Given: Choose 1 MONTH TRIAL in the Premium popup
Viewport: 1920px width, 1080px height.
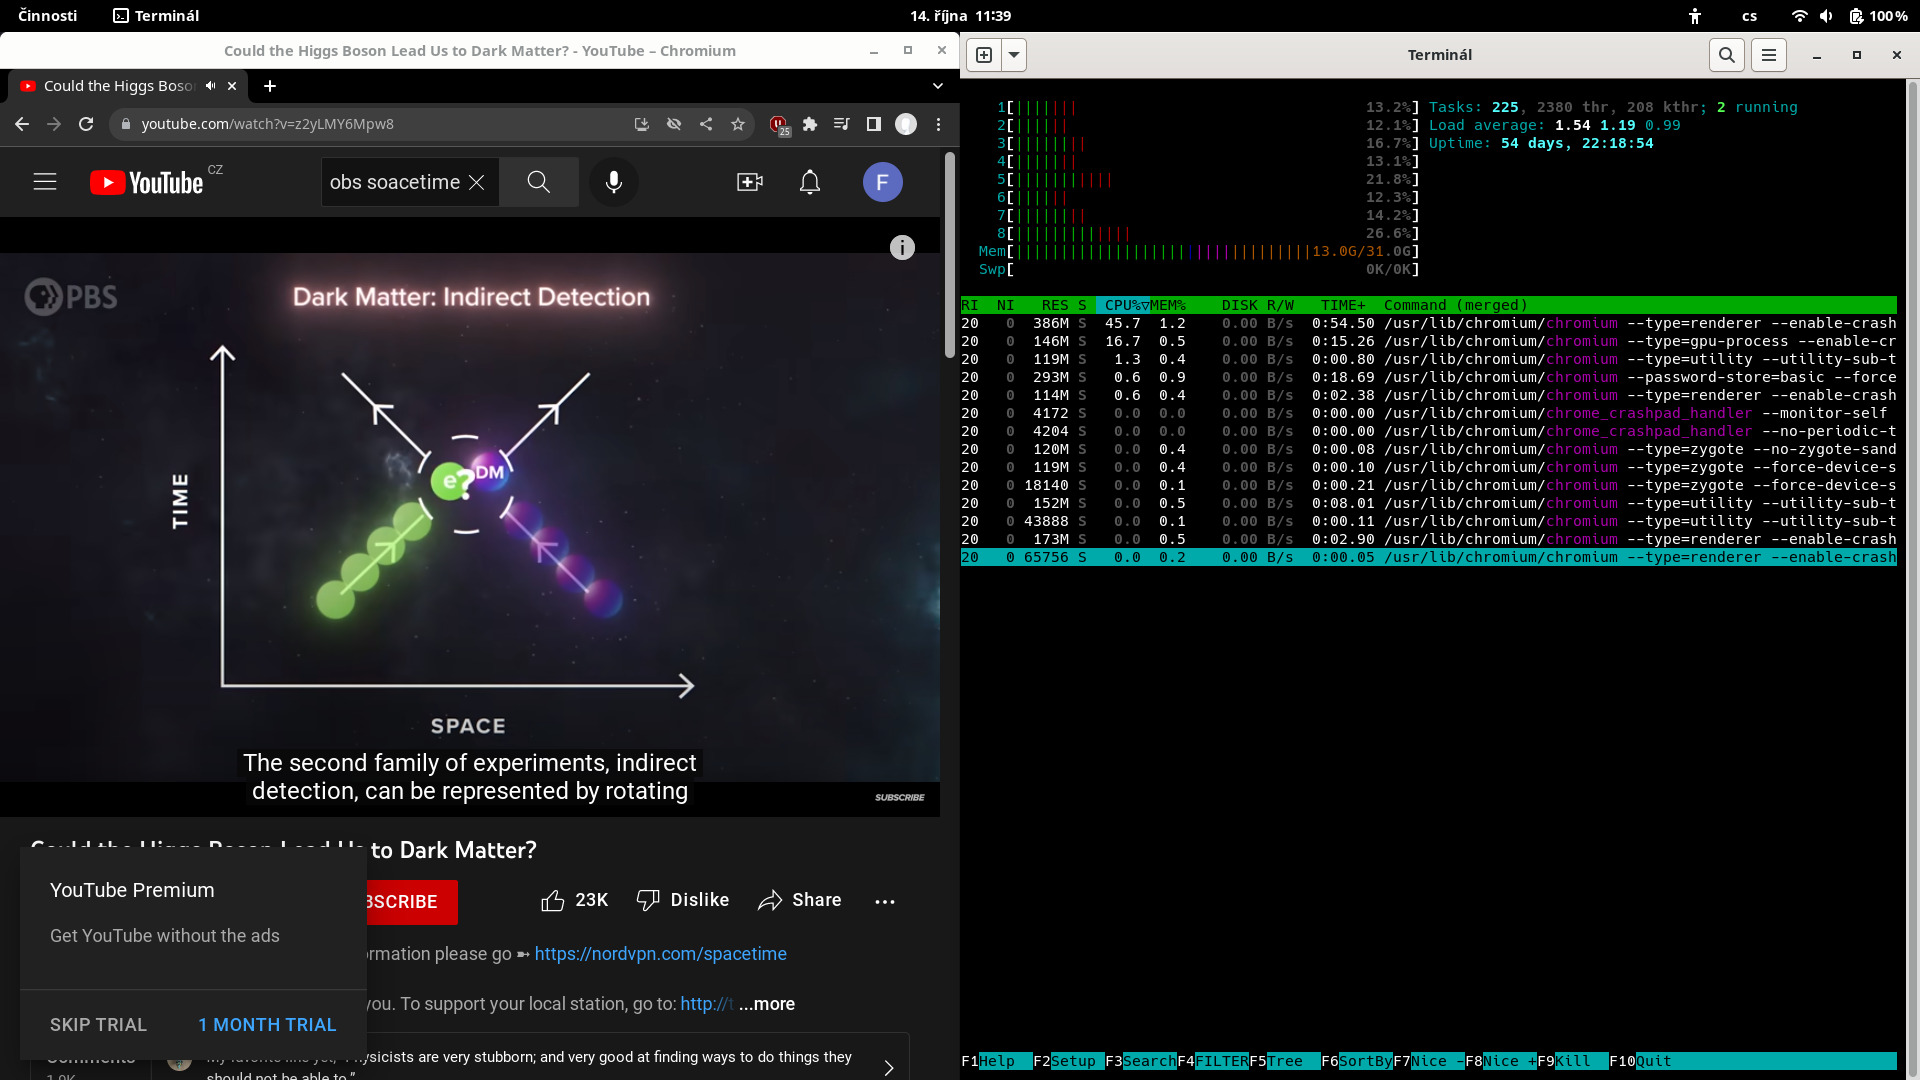Looking at the screenshot, I should coord(267,1025).
